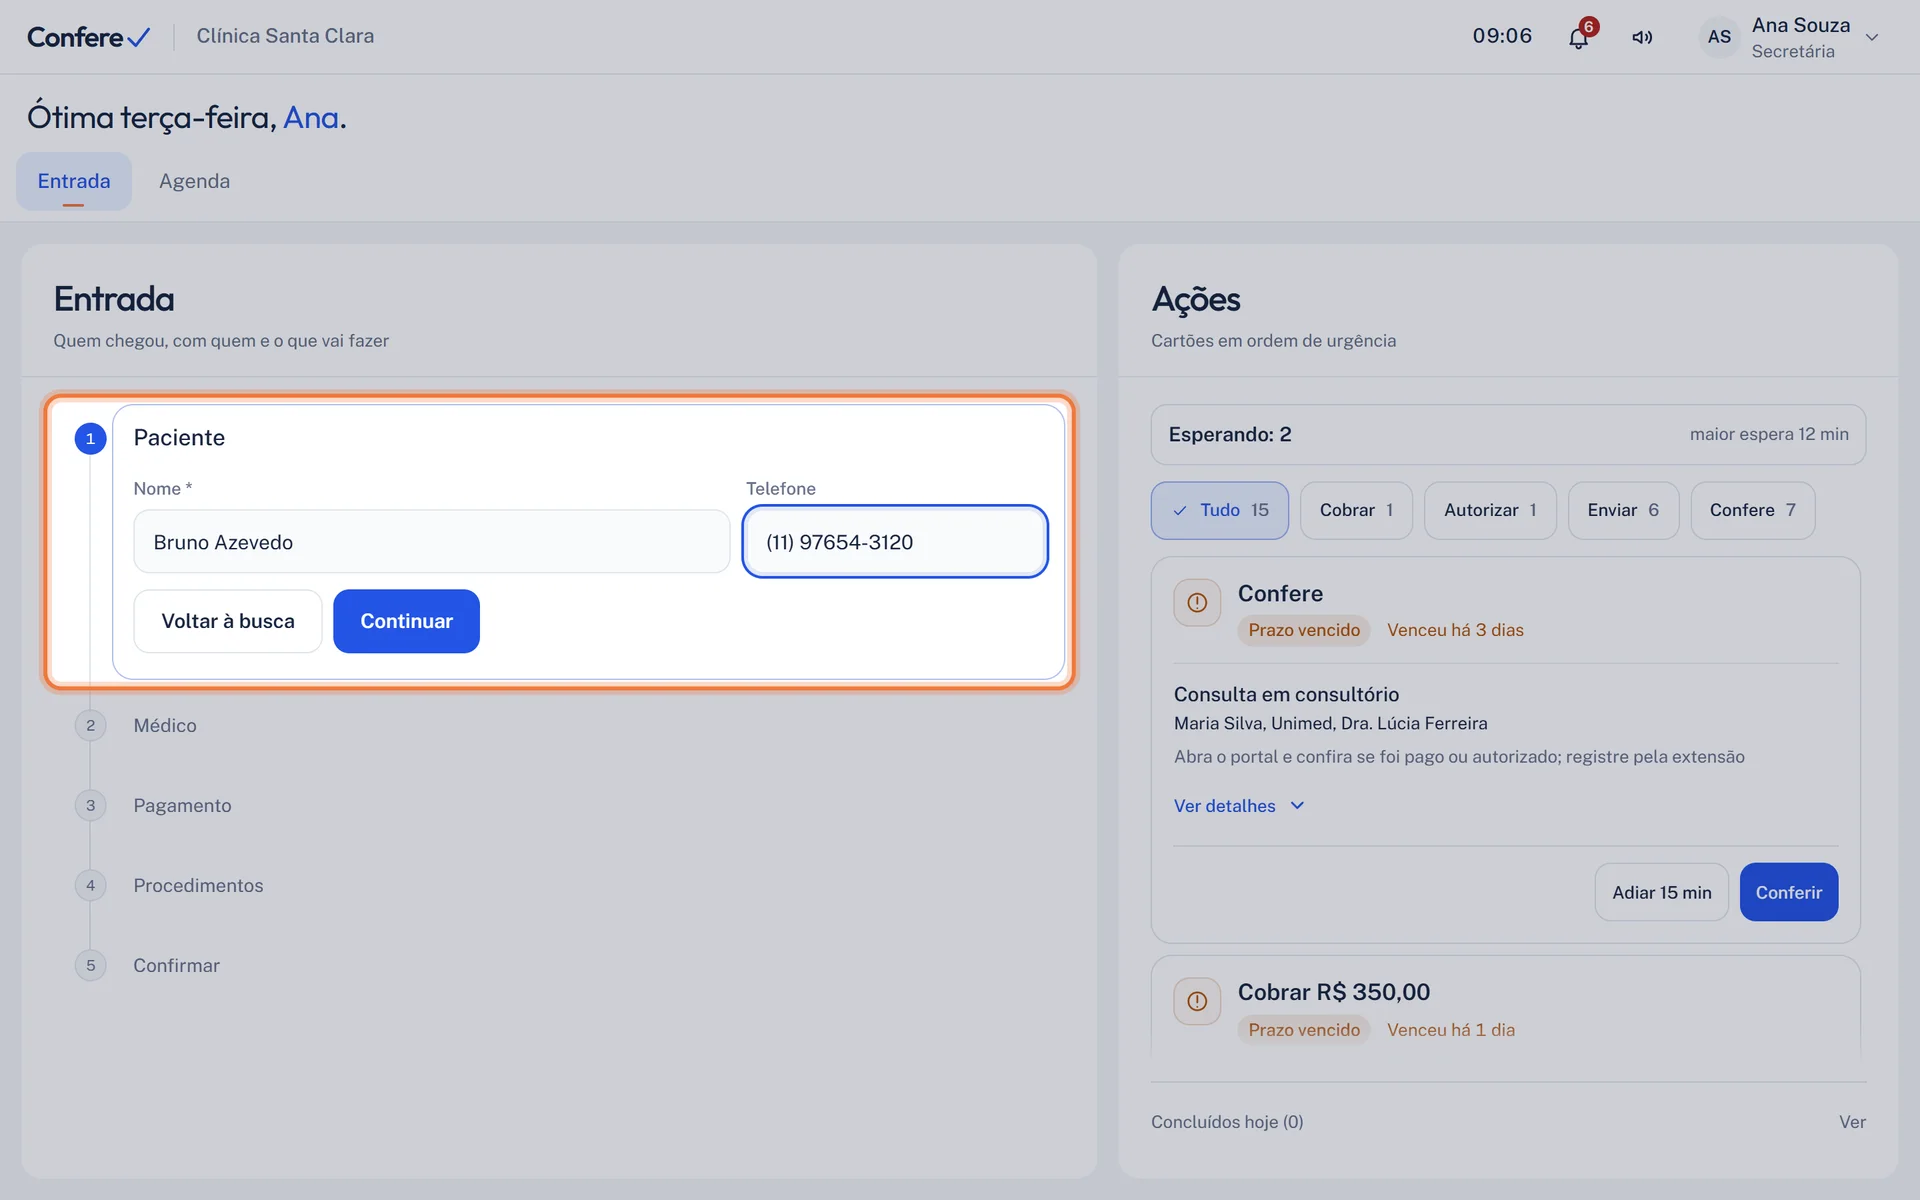Image resolution: width=1920 pixels, height=1200 pixels.
Task: Click the Cobrar R$ 350,00 card title
Action: [x=1333, y=992]
